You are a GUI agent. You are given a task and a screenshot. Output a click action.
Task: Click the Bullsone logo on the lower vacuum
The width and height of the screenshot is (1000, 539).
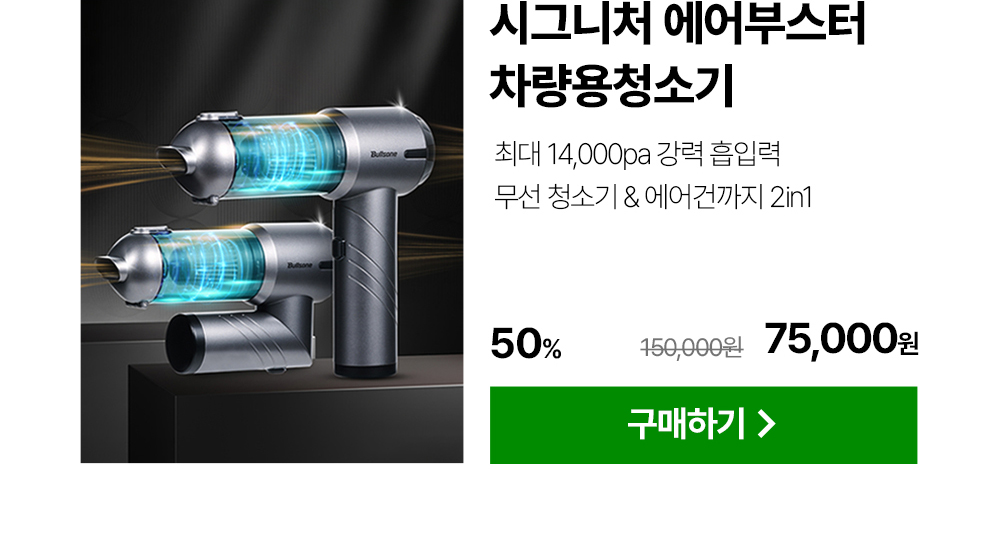pyautogui.click(x=300, y=265)
